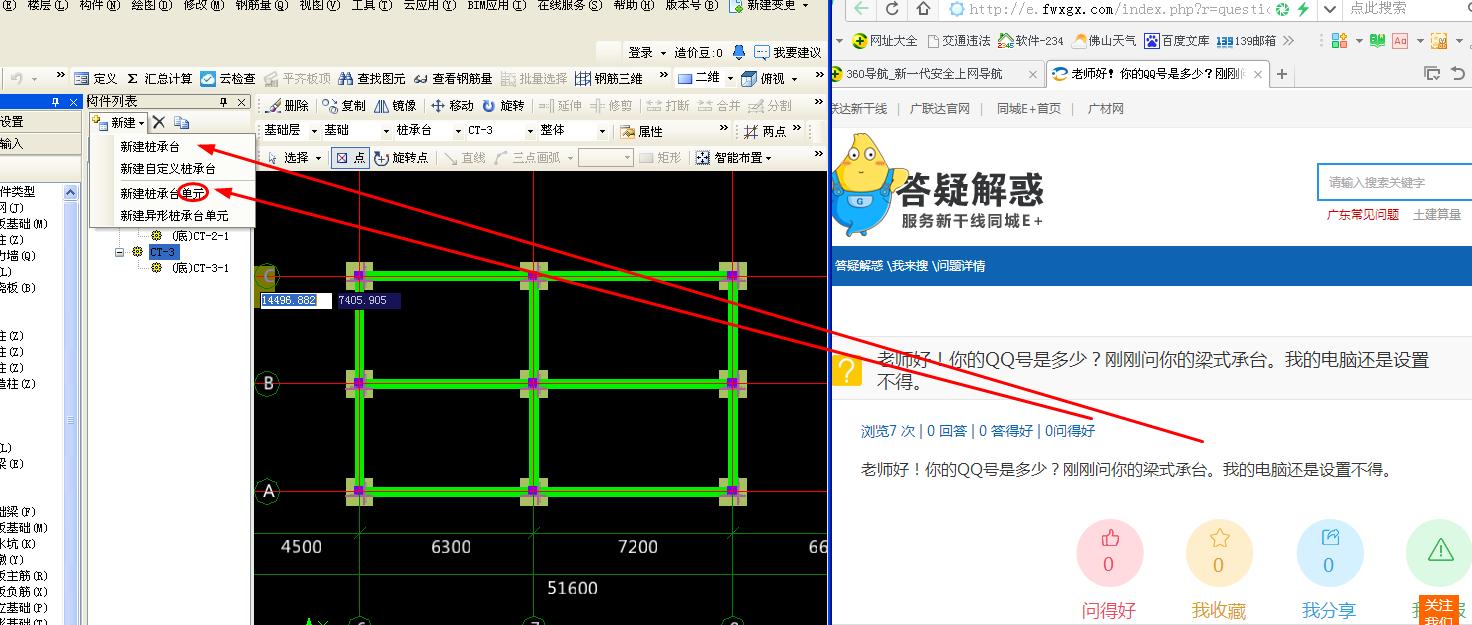Open 百度文库 bookmark
Image resolution: width=1472 pixels, height=625 pixels.
tap(1177, 41)
